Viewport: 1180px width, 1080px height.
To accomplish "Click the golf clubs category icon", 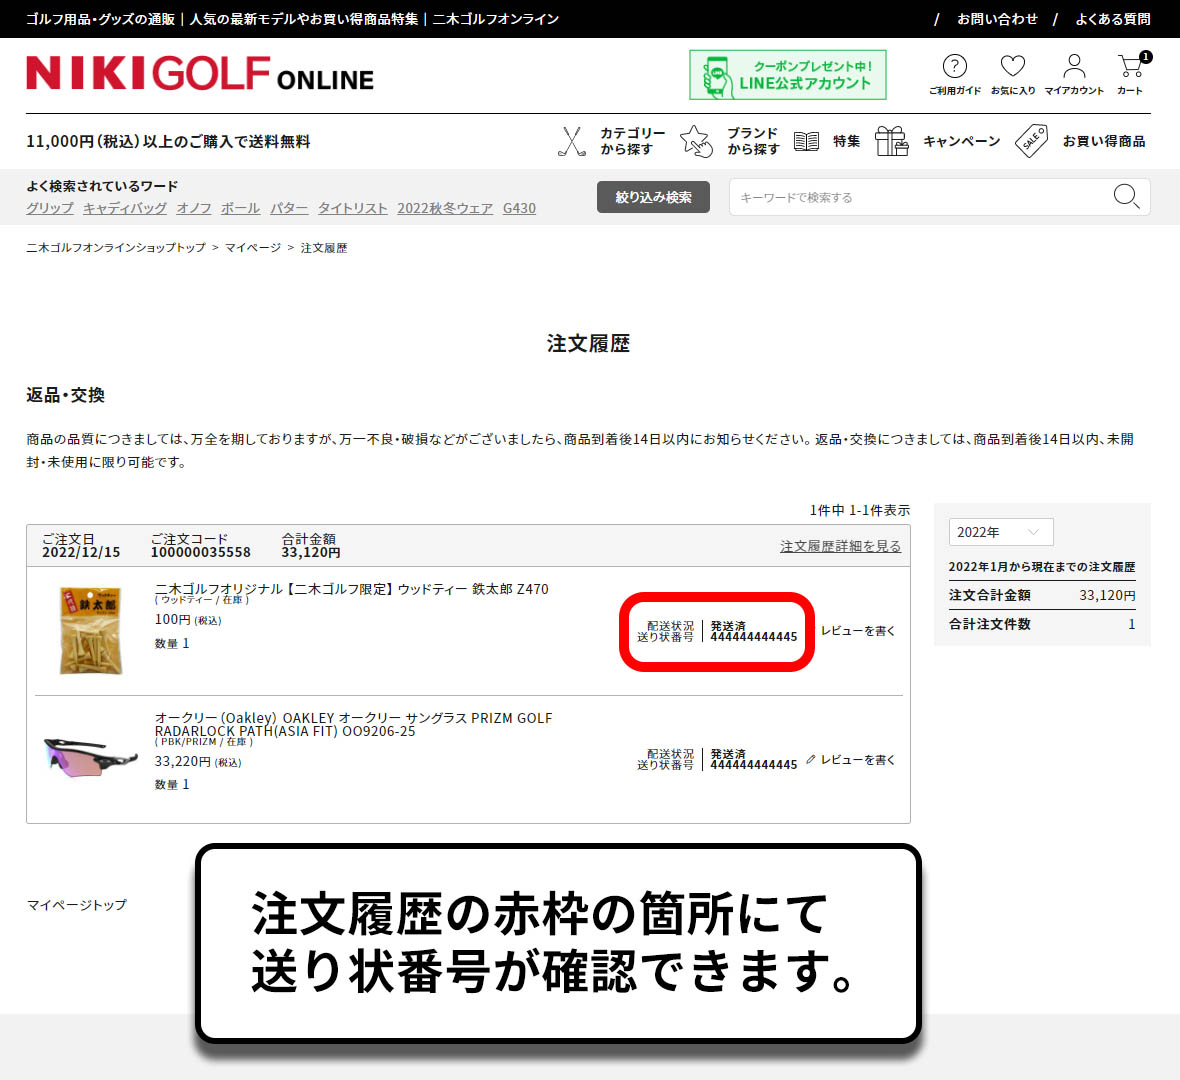I will [x=572, y=141].
